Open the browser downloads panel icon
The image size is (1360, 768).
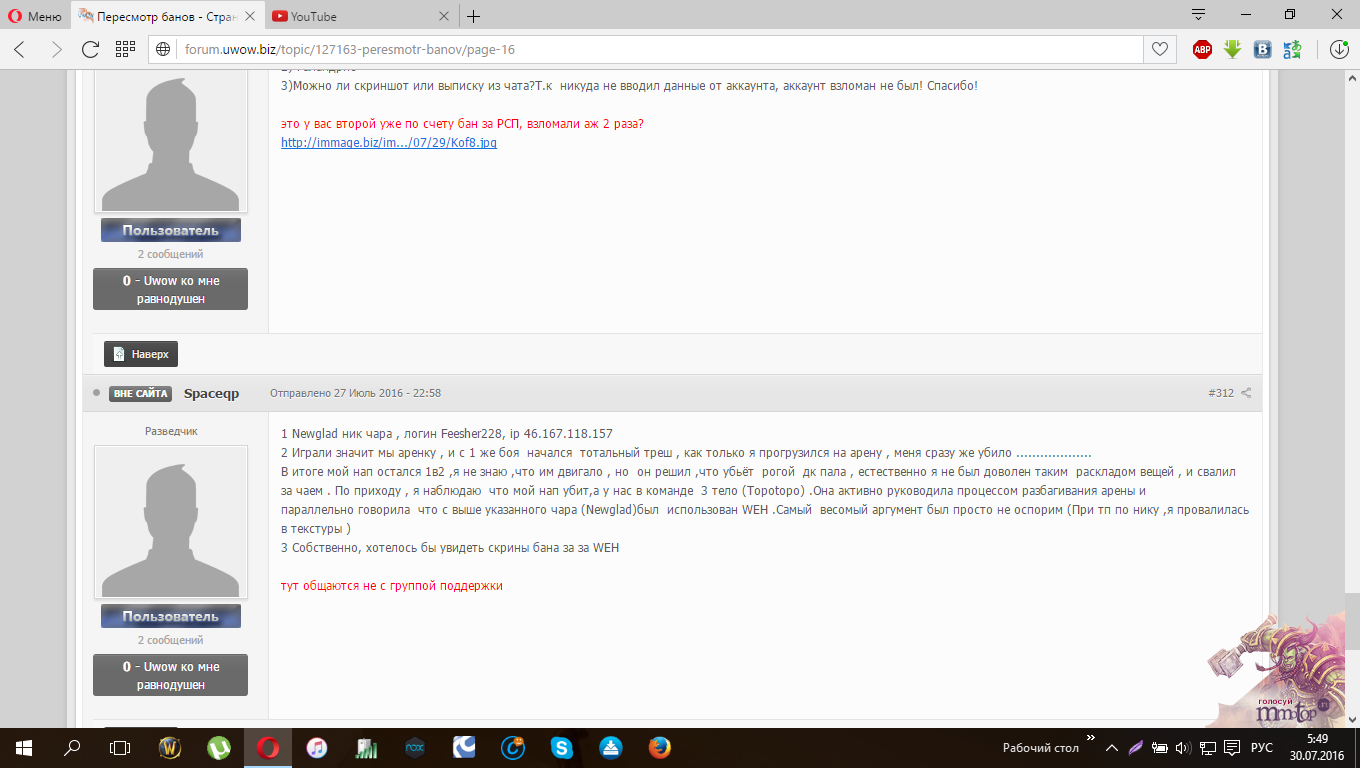point(1339,49)
